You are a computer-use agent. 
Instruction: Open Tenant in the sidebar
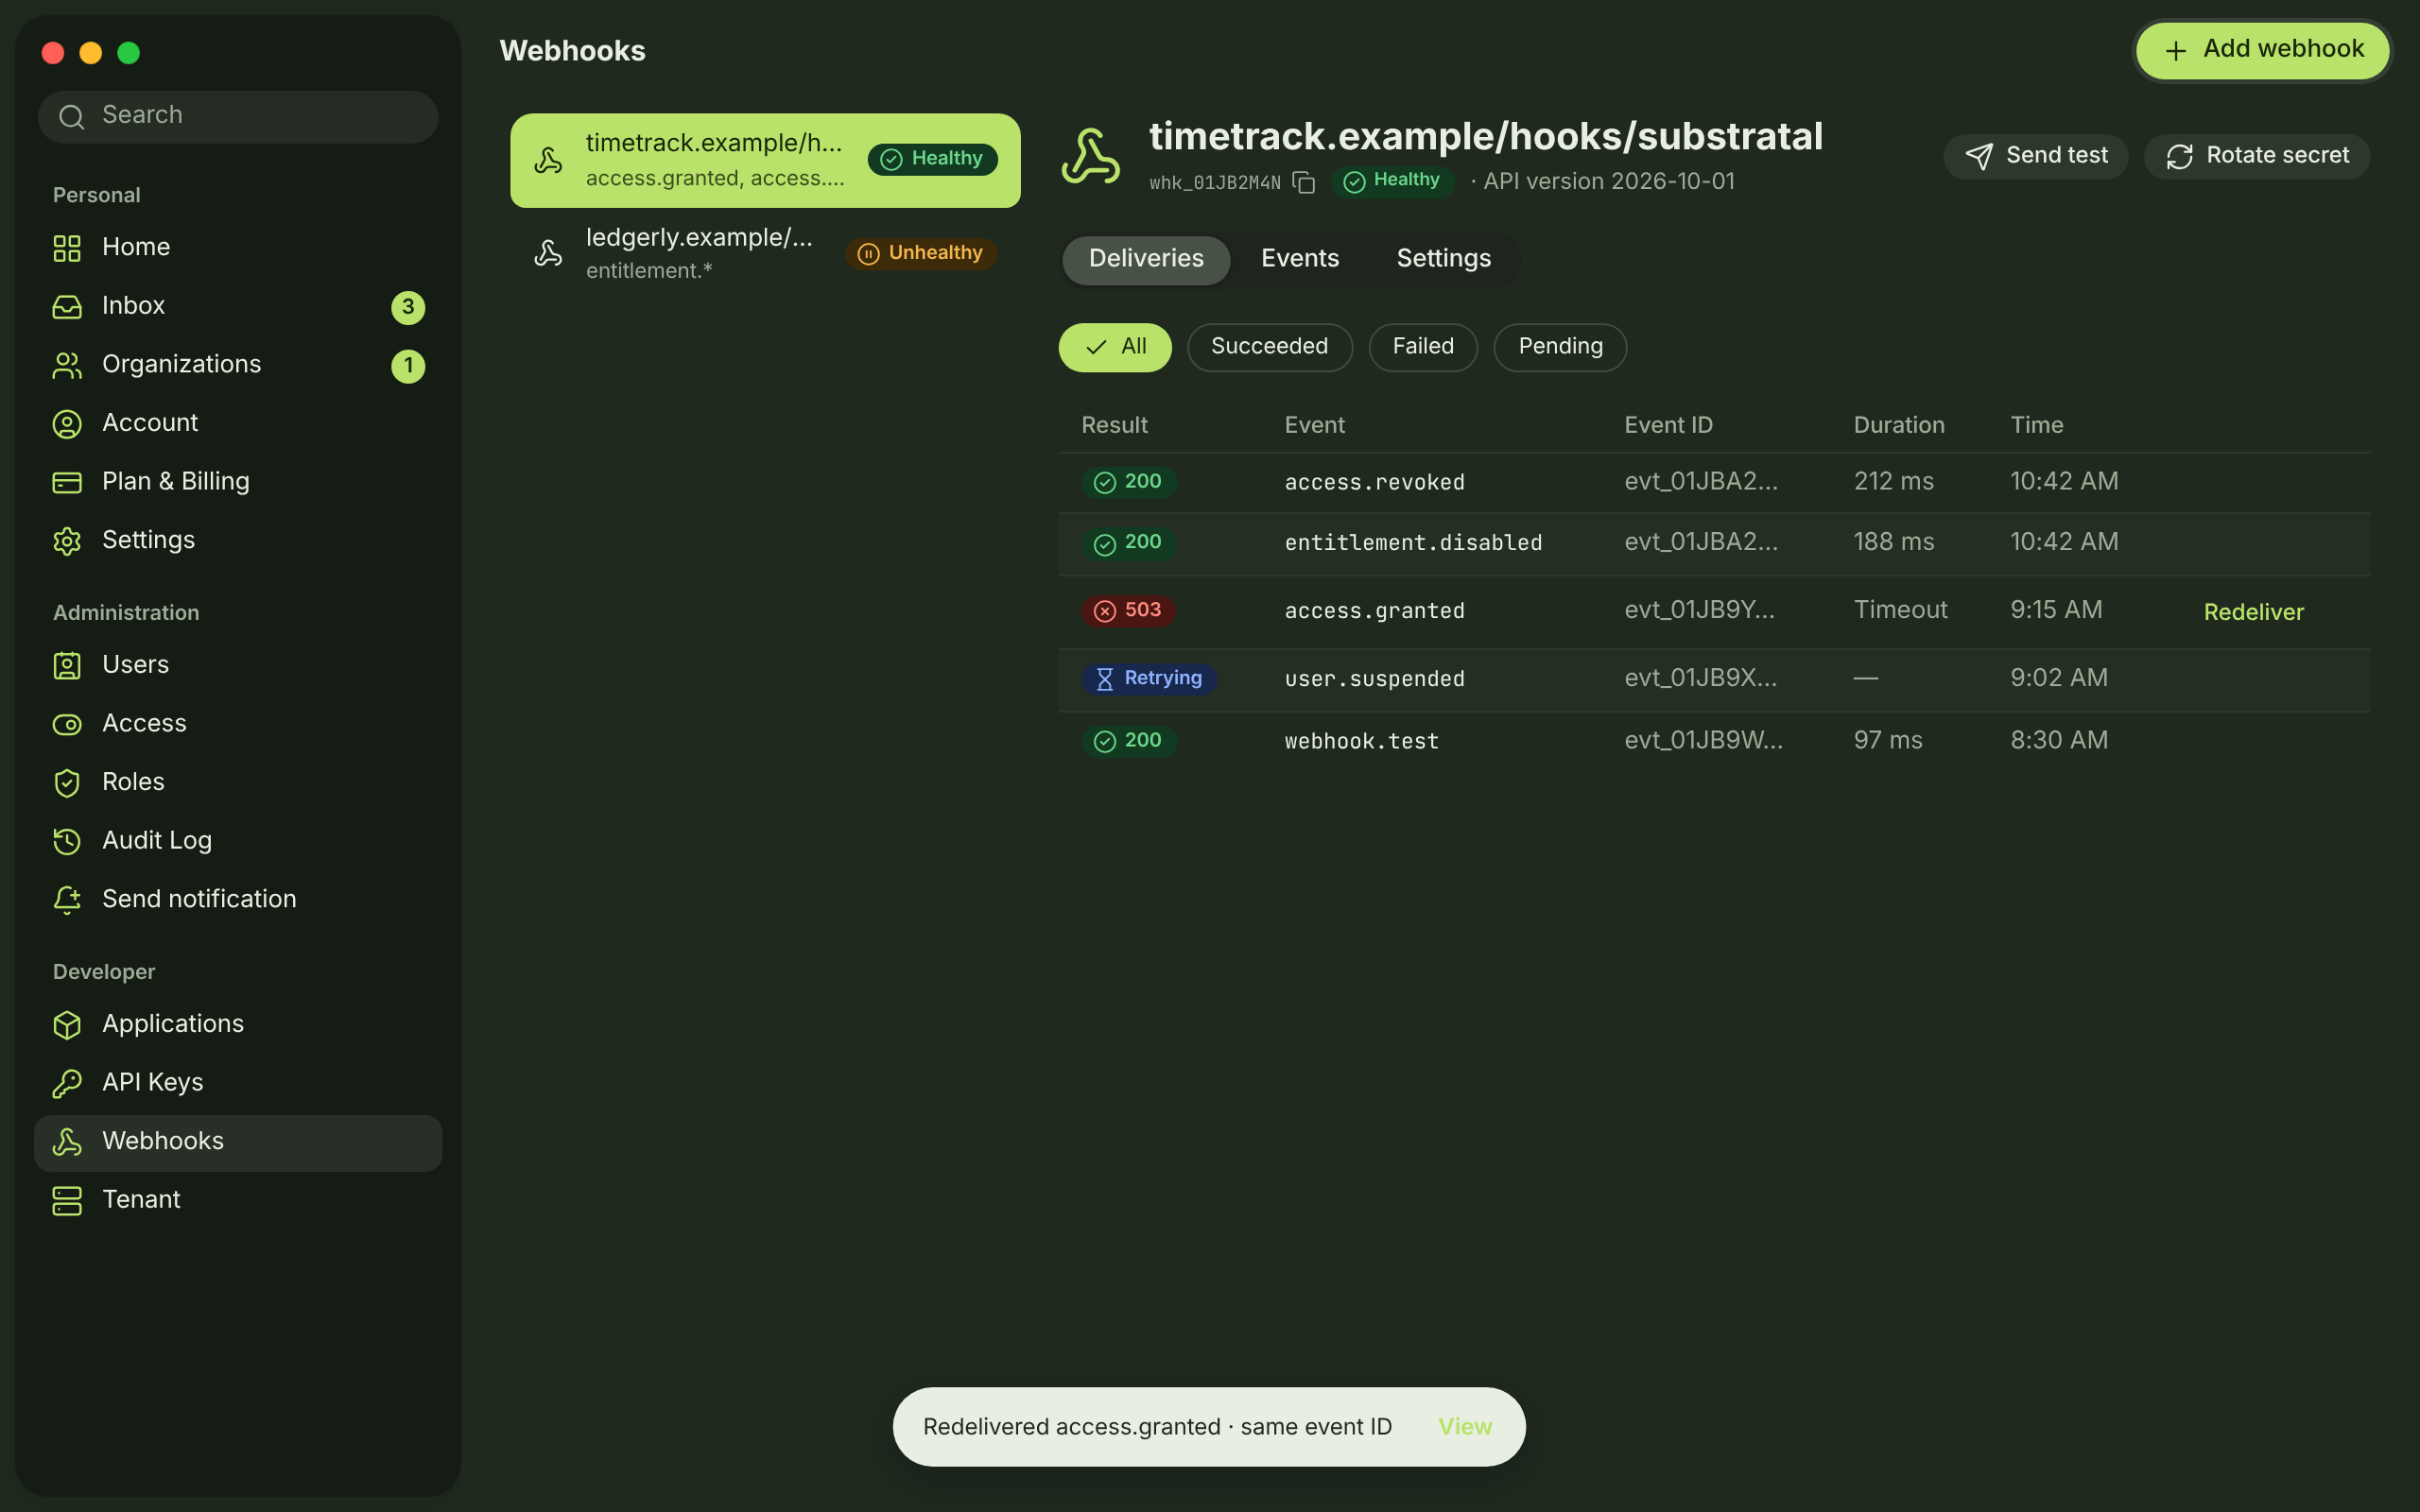coord(238,1200)
